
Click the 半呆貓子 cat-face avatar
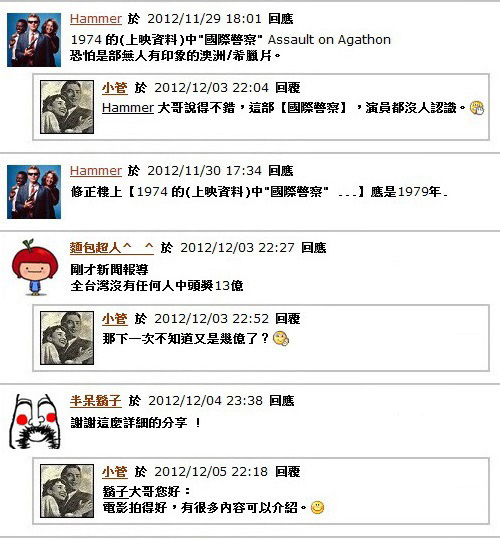34,421
